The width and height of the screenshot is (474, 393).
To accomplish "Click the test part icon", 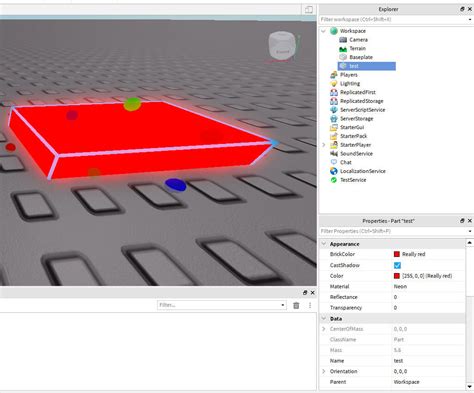I will point(343,66).
